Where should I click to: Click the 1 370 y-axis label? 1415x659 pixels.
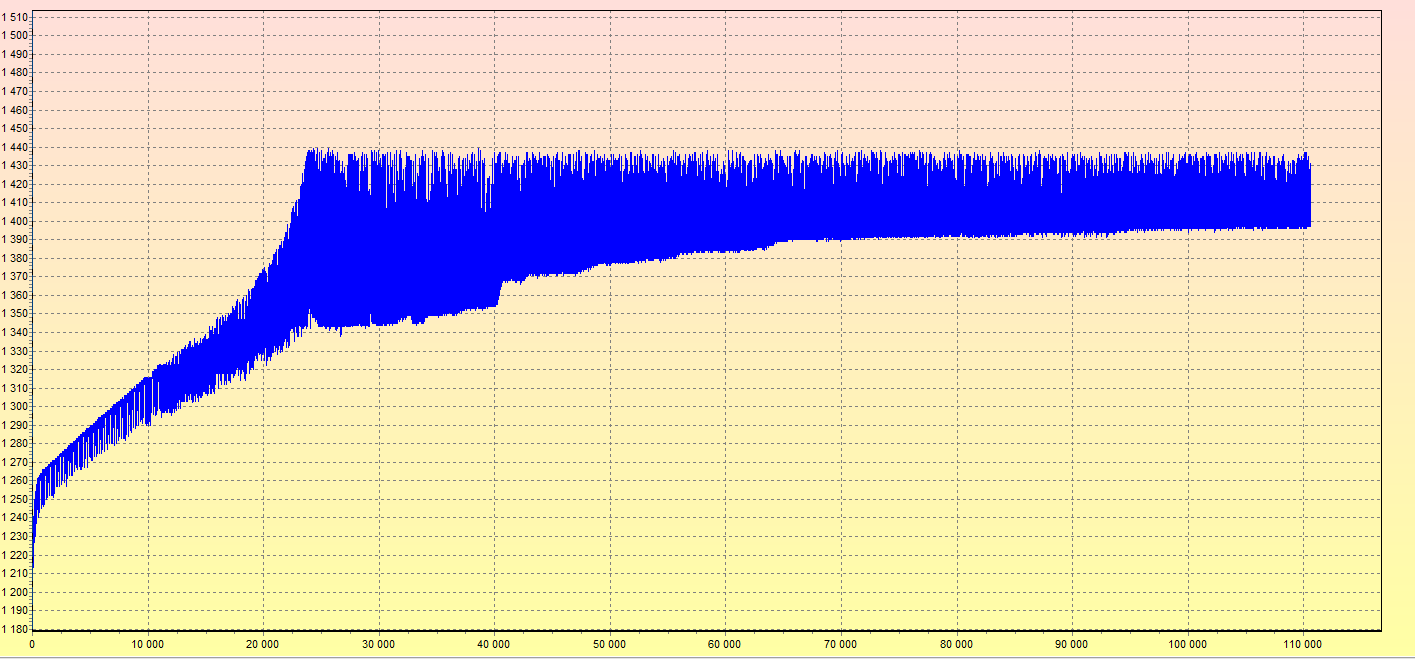coord(15,277)
